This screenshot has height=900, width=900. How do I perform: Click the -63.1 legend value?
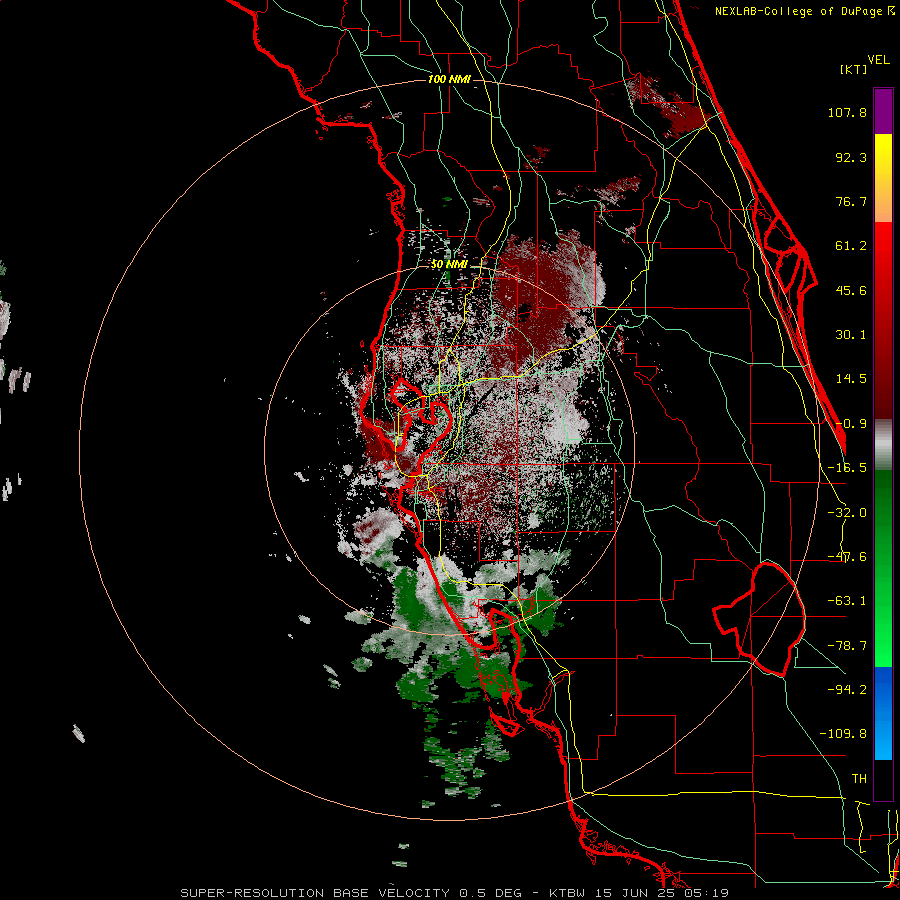click(847, 601)
